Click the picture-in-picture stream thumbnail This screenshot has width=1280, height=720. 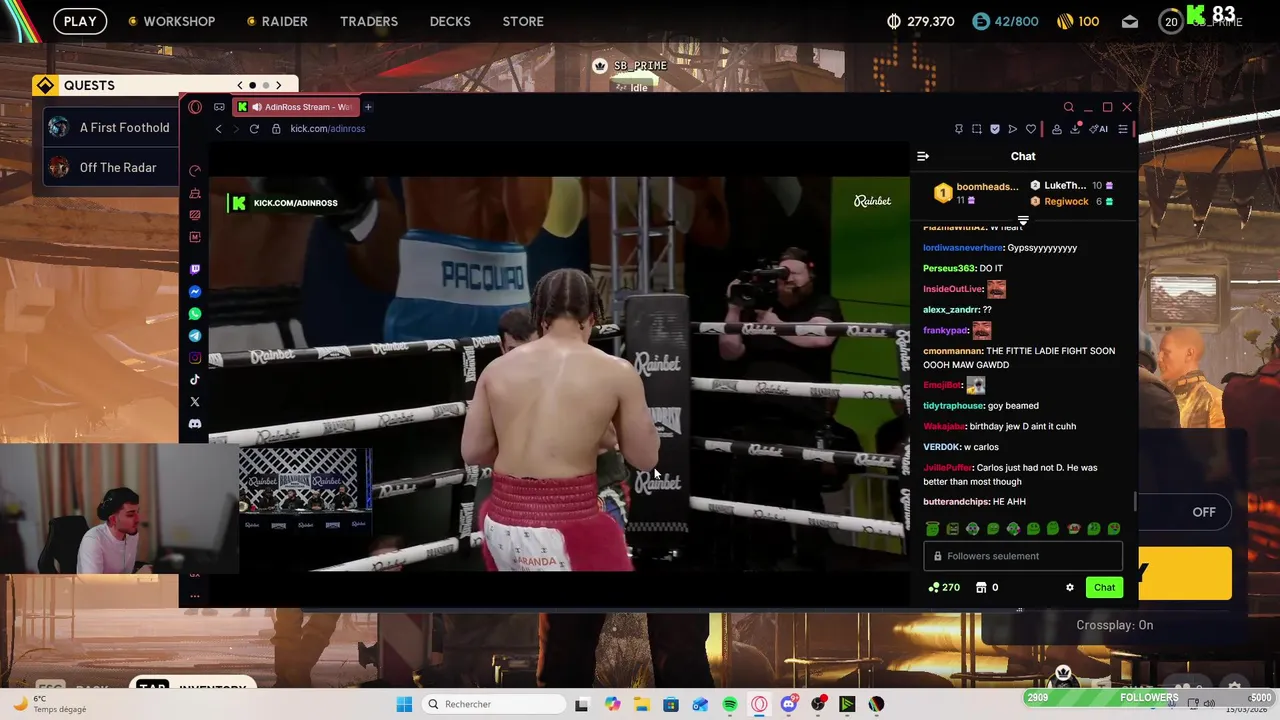(305, 490)
